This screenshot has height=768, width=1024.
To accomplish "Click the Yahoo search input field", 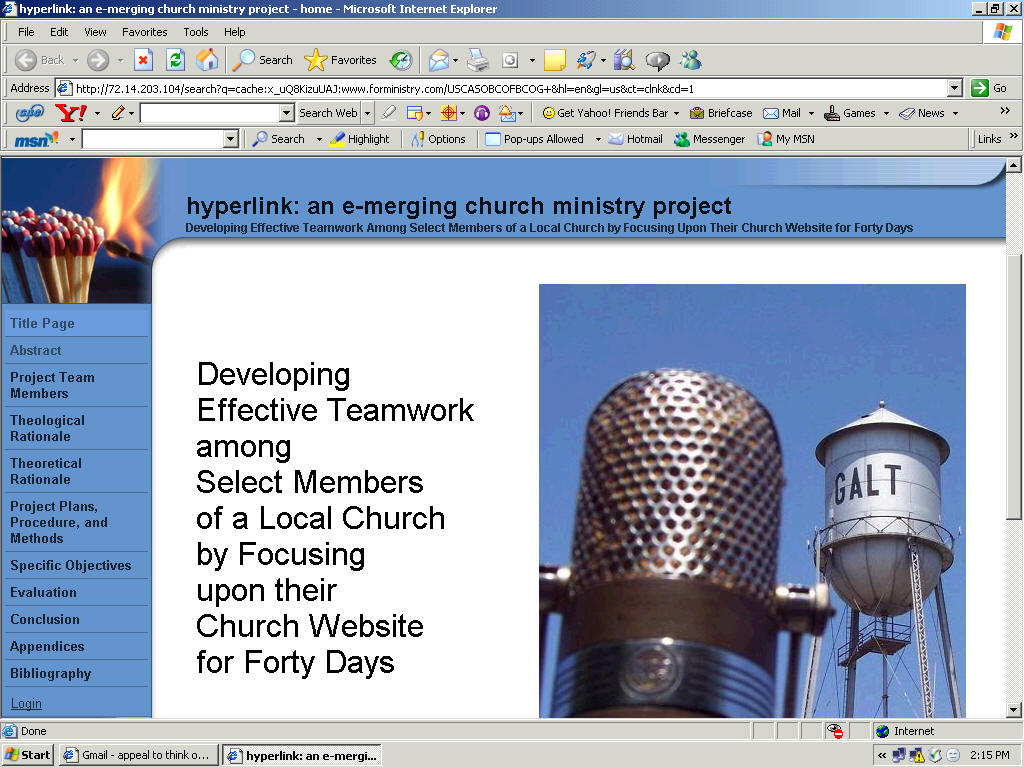I will pyautogui.click(x=210, y=113).
